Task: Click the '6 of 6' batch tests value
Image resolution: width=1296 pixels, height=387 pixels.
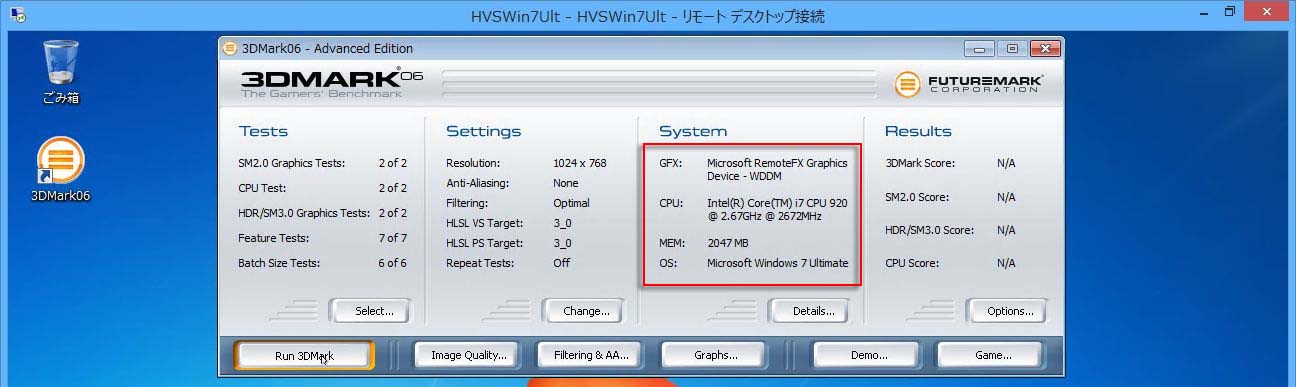Action: pyautogui.click(x=392, y=263)
